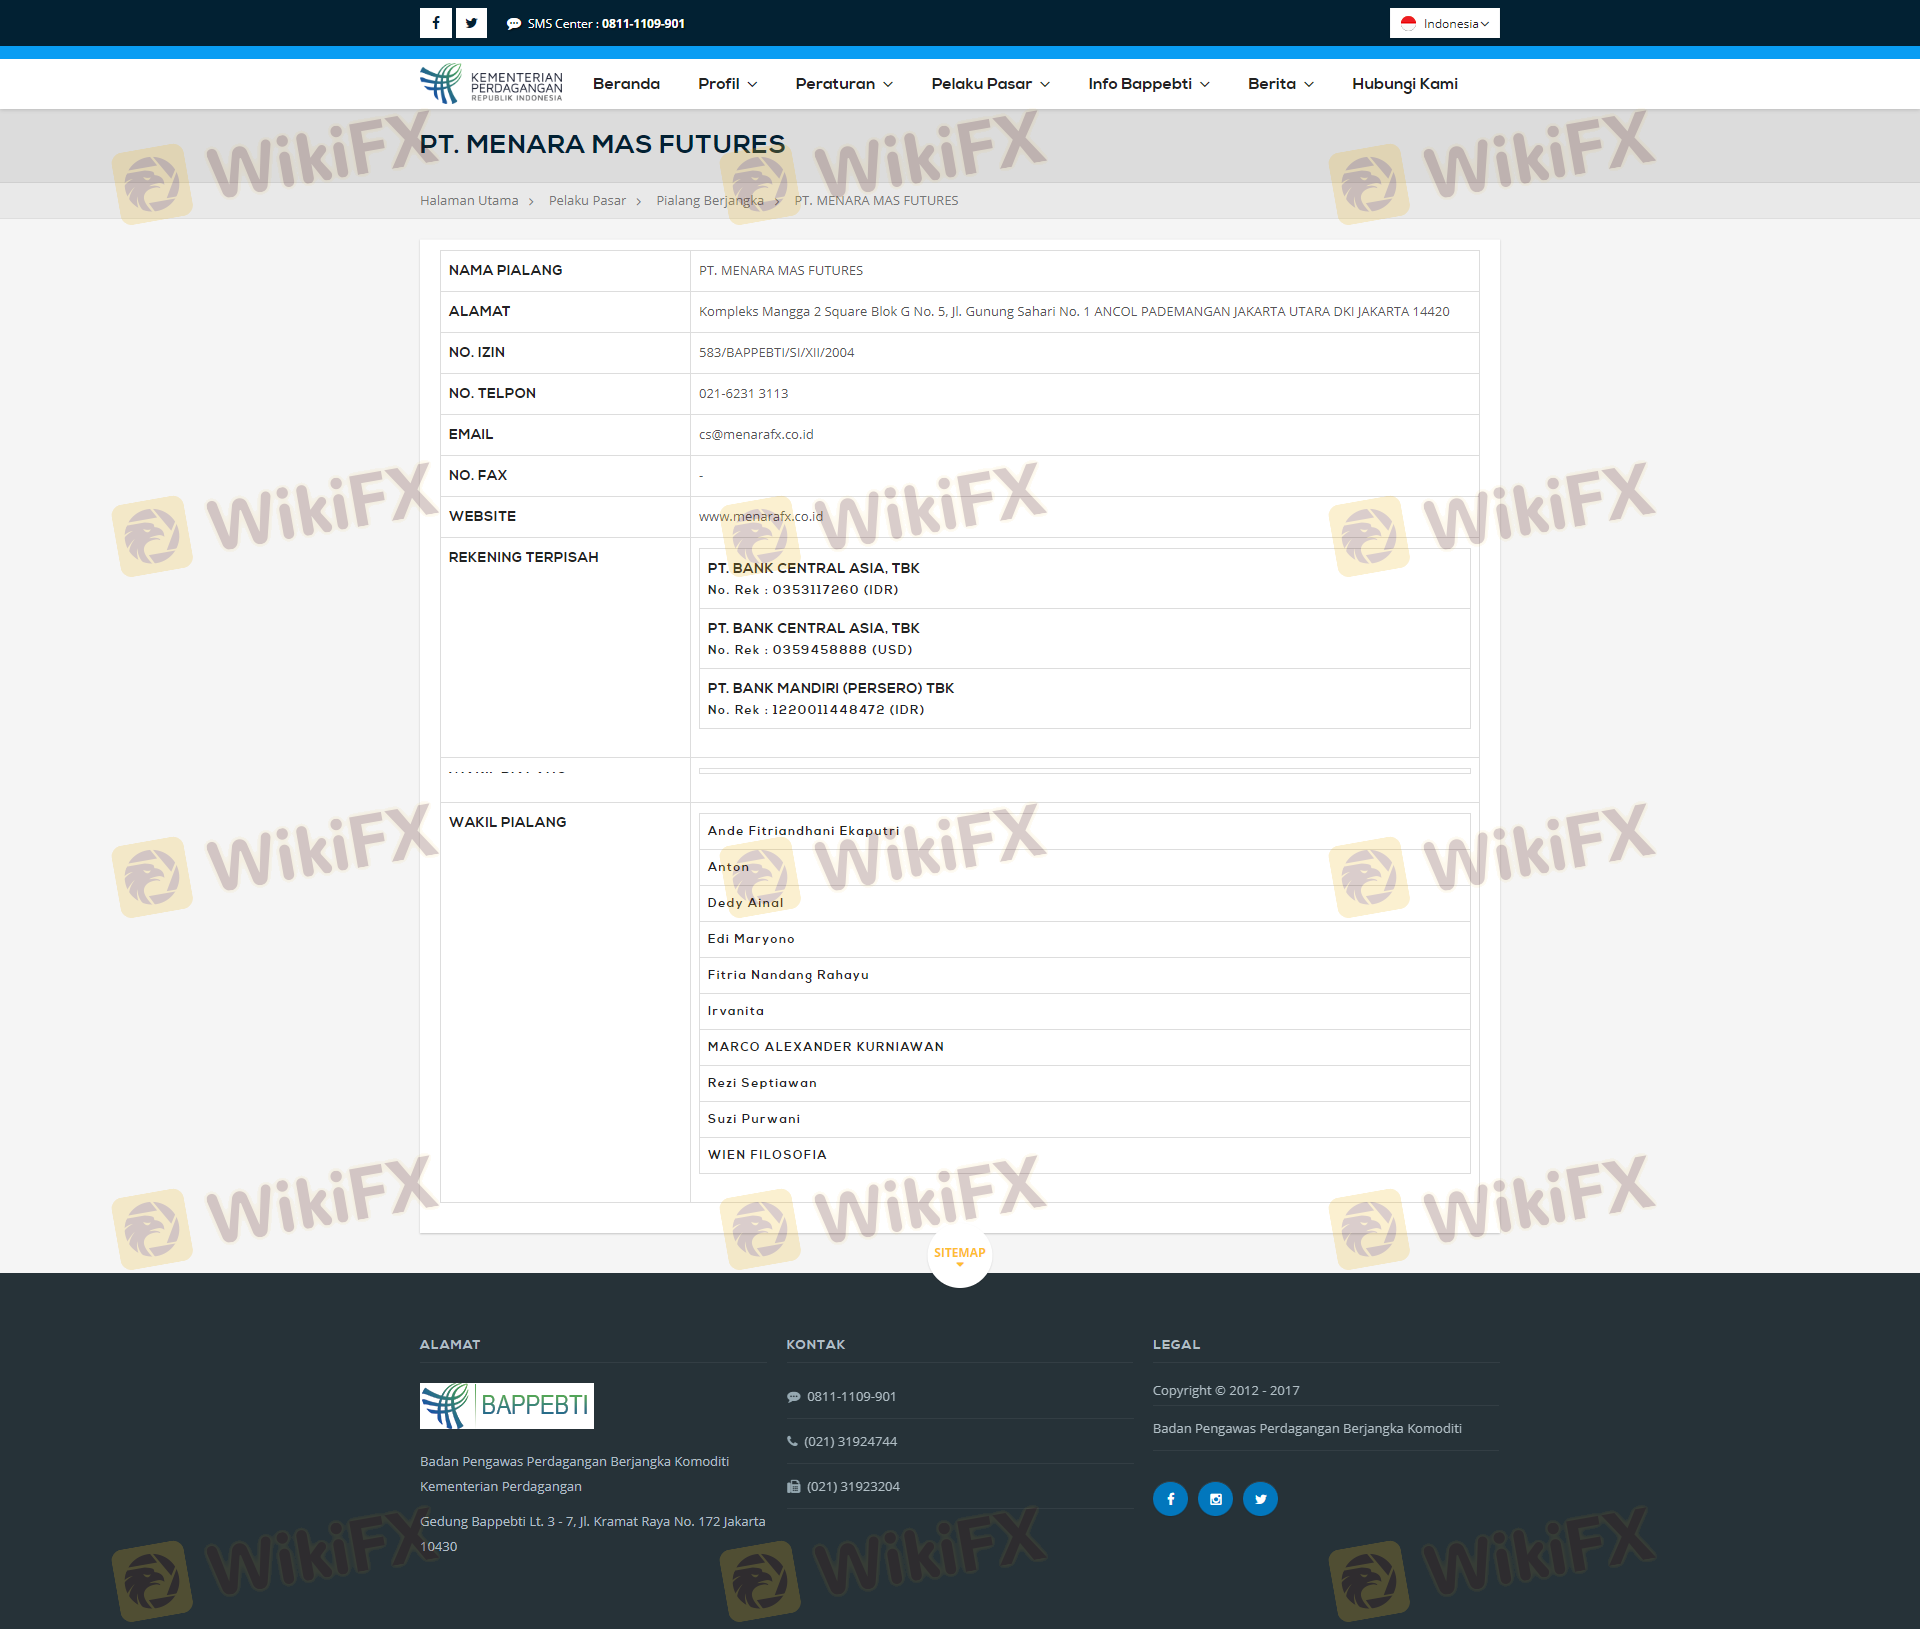Click the BCA account 0353117260 (IDR) row

[x=1084, y=579]
